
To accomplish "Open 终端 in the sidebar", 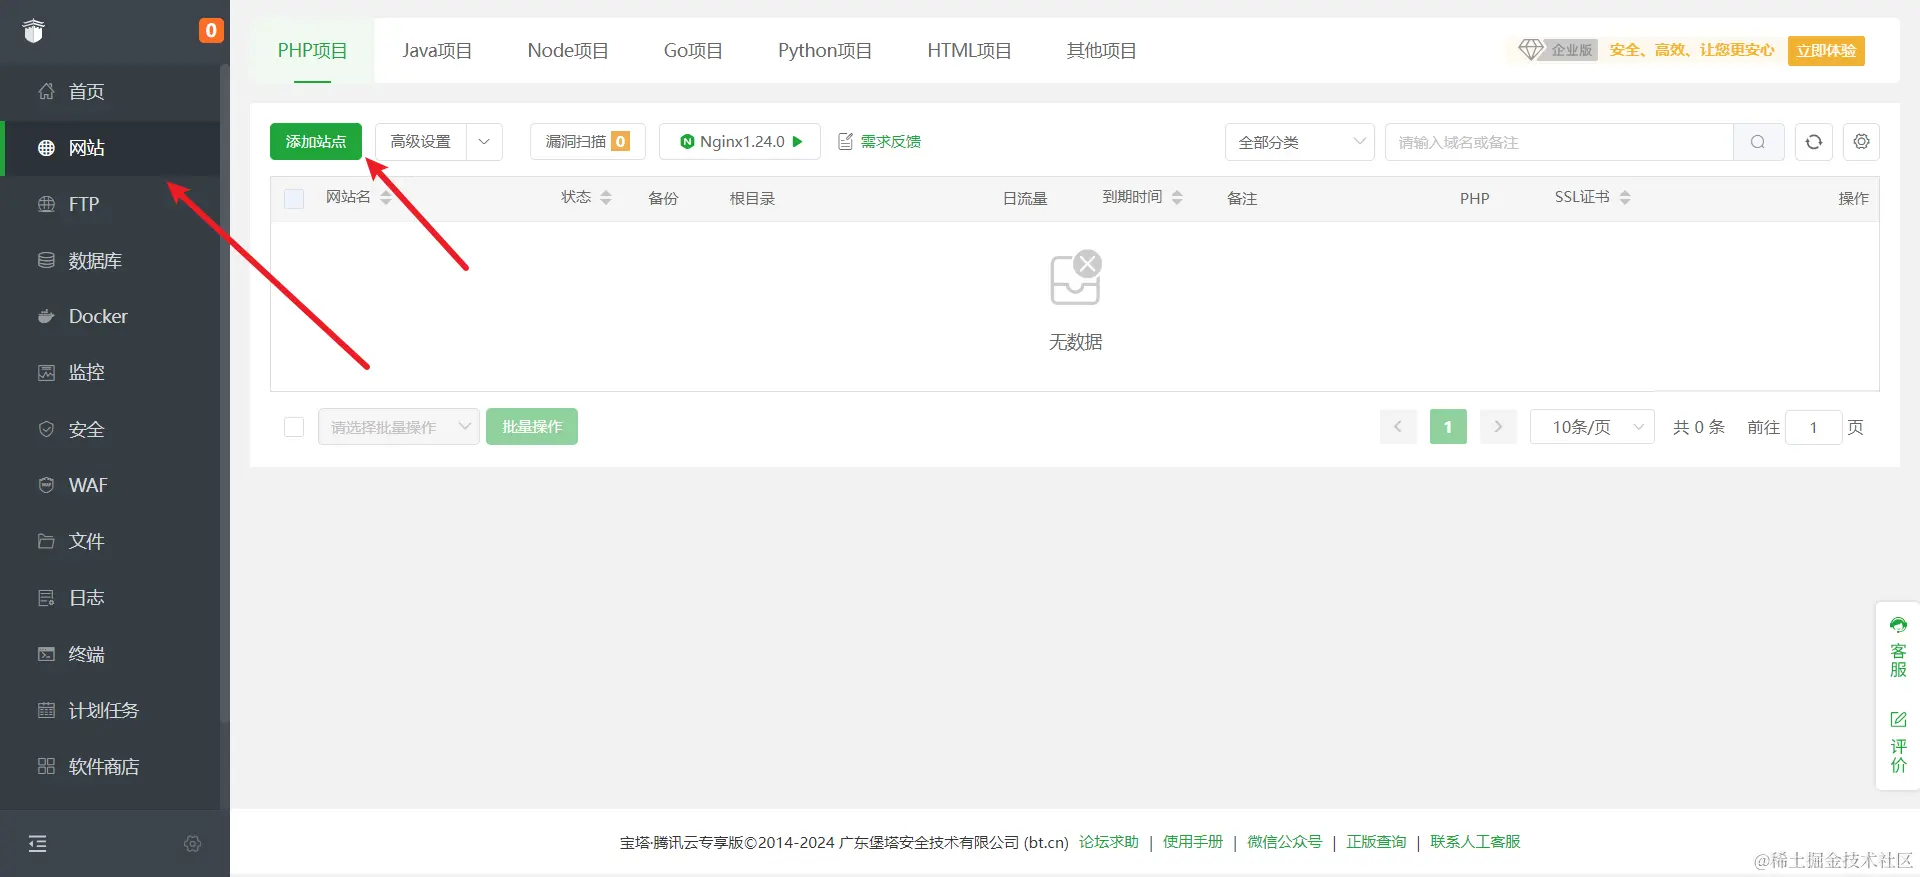I will [110, 654].
